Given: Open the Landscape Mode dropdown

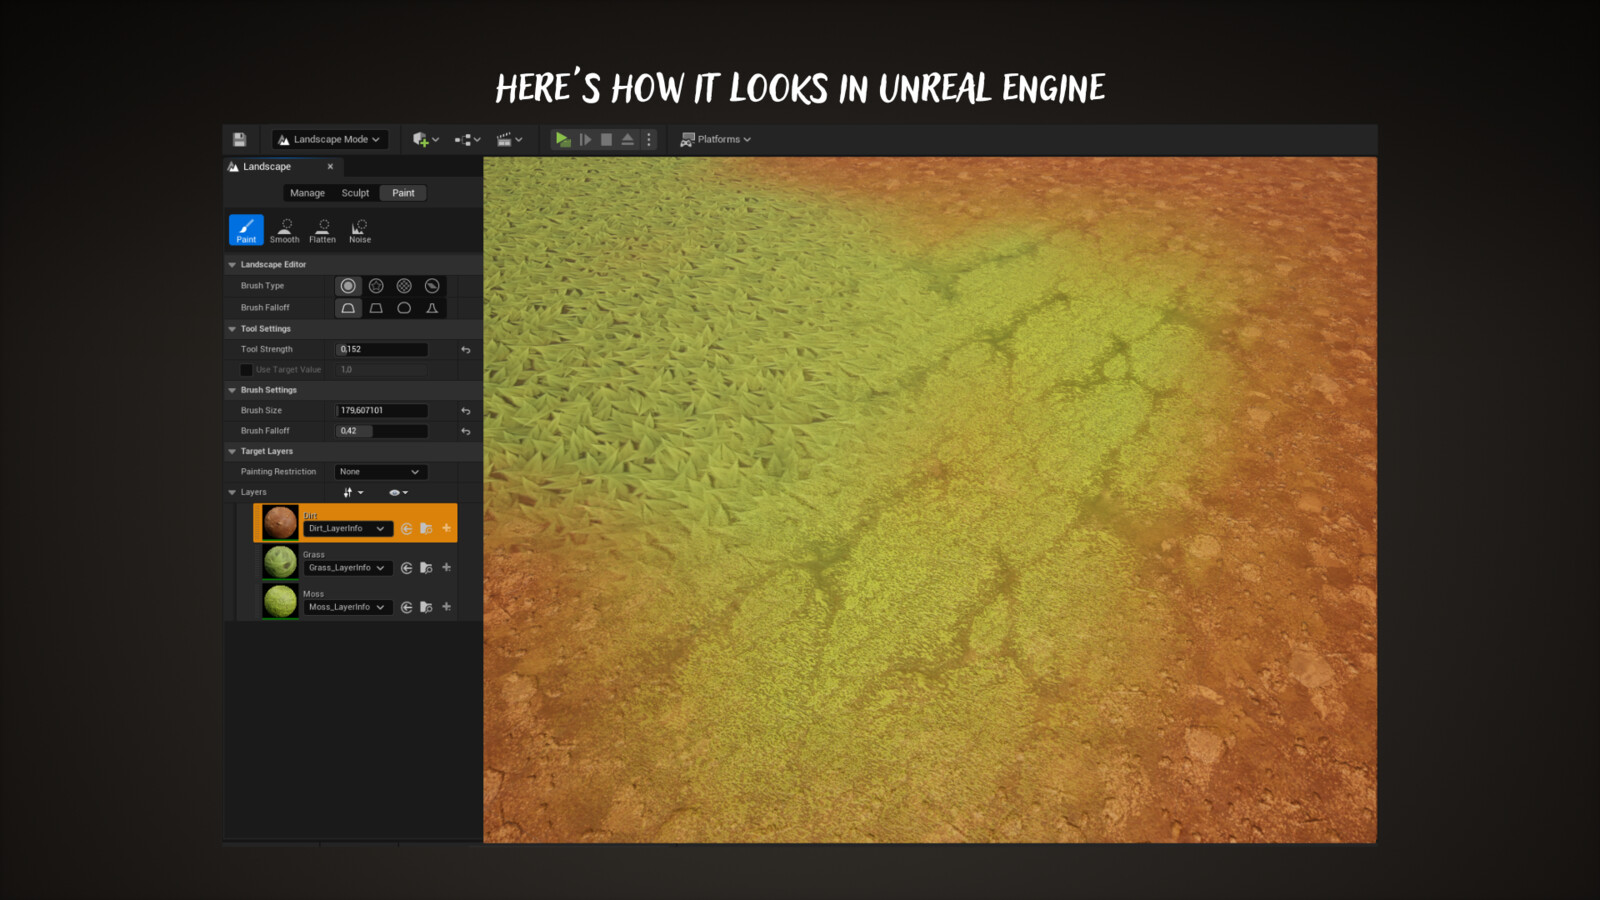Looking at the screenshot, I should pos(329,139).
